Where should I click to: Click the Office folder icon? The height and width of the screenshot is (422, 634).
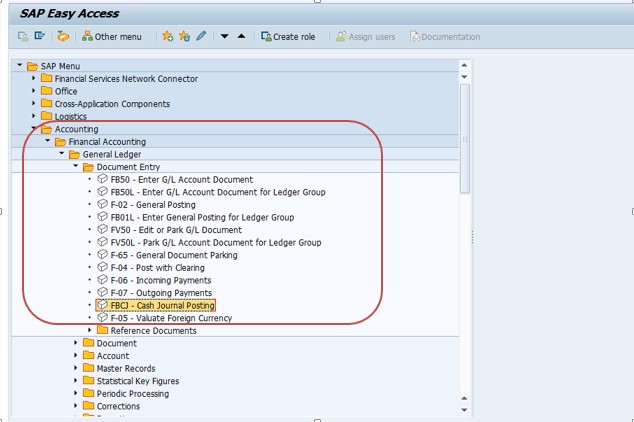click(46, 90)
